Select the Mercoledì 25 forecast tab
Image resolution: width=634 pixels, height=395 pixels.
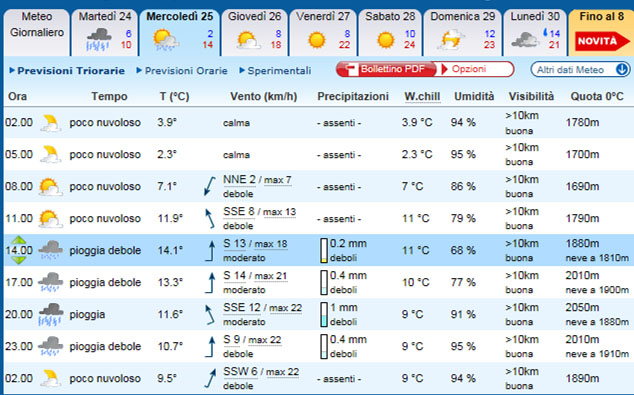click(180, 32)
